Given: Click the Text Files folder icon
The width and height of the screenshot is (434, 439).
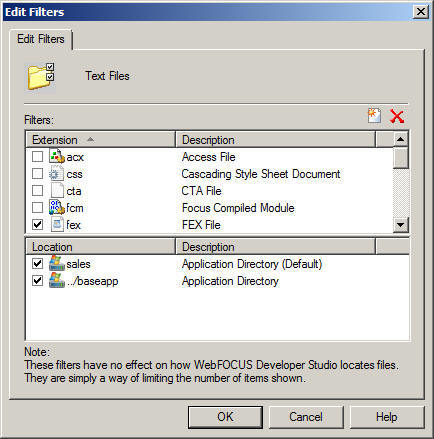Looking at the screenshot, I should point(41,77).
